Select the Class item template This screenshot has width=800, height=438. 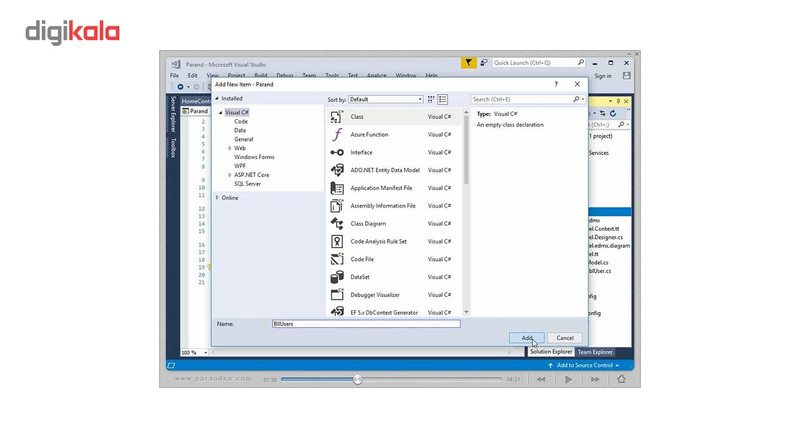[x=393, y=117]
